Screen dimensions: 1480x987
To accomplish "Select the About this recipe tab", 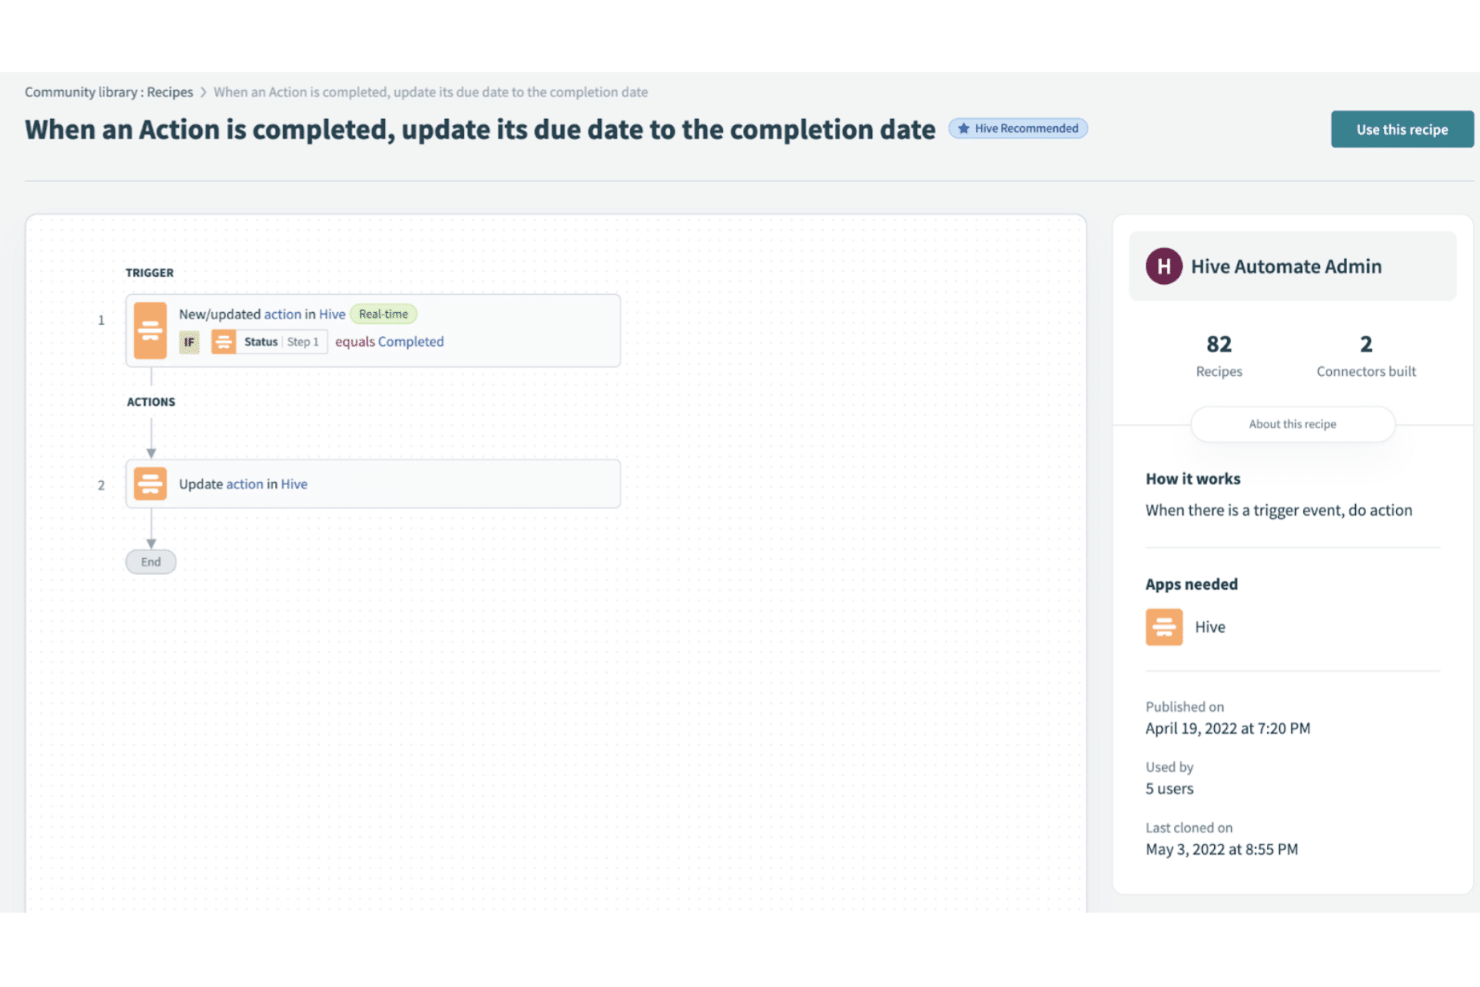I will (x=1292, y=424).
